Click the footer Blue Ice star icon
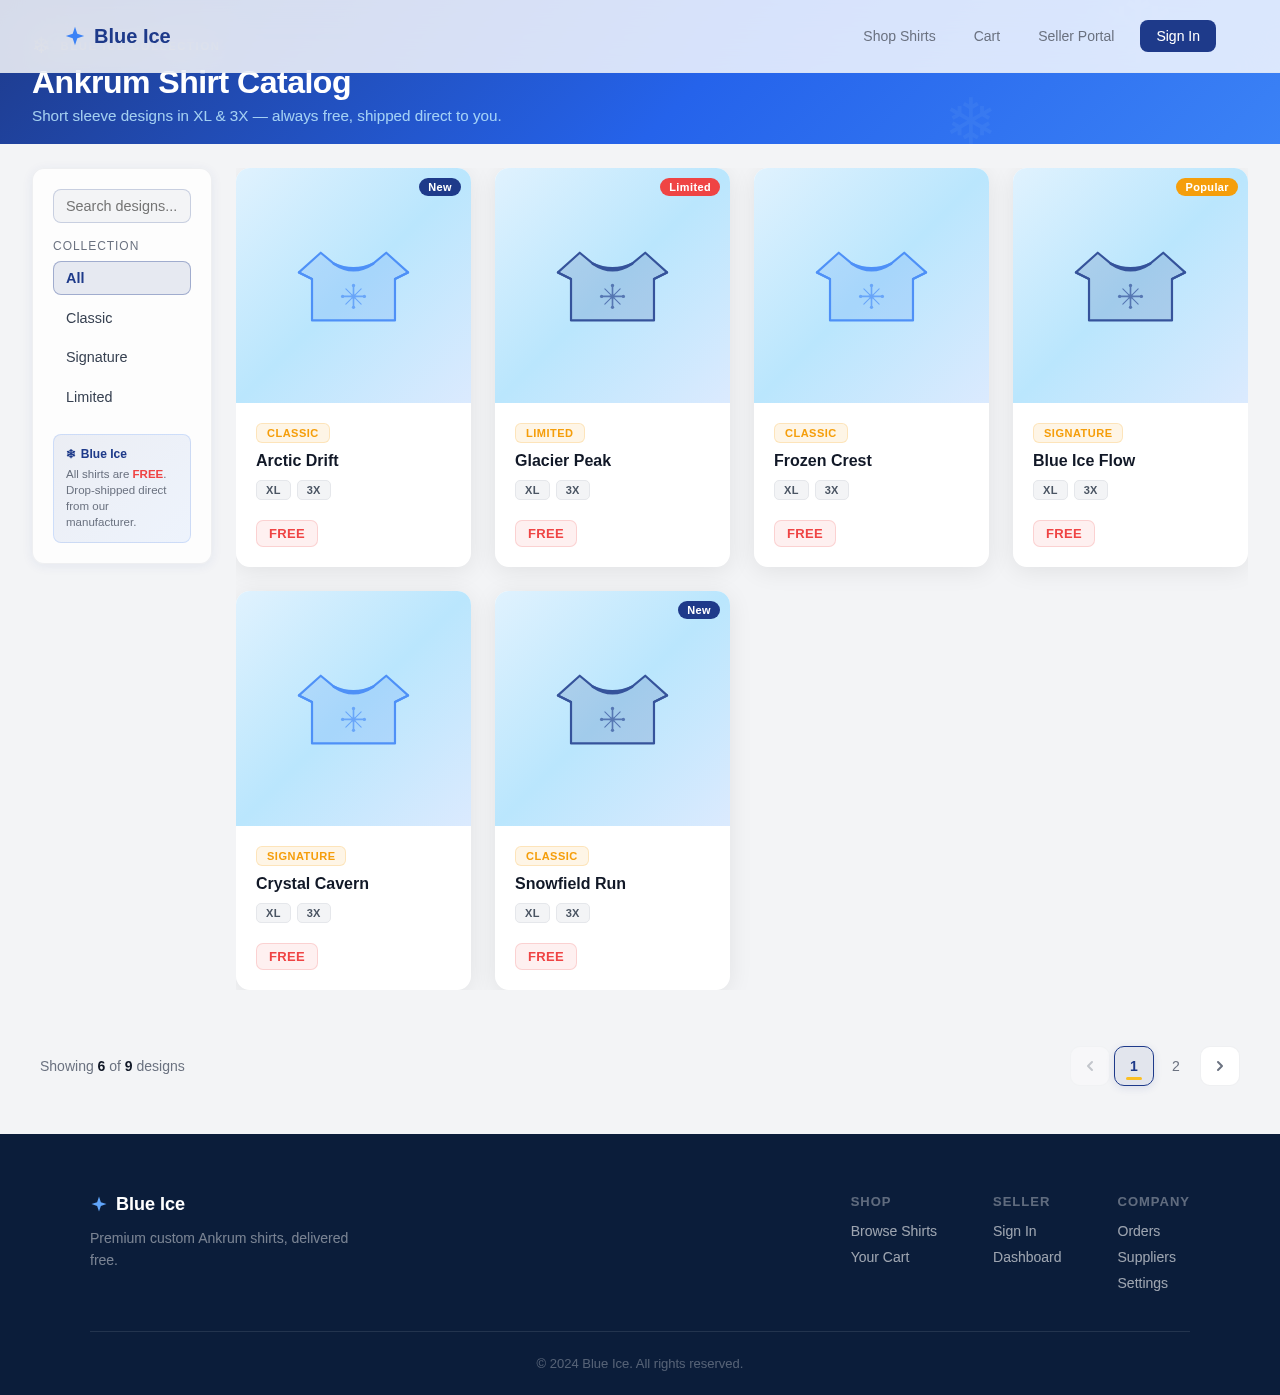1280x1395 pixels. pos(99,1204)
